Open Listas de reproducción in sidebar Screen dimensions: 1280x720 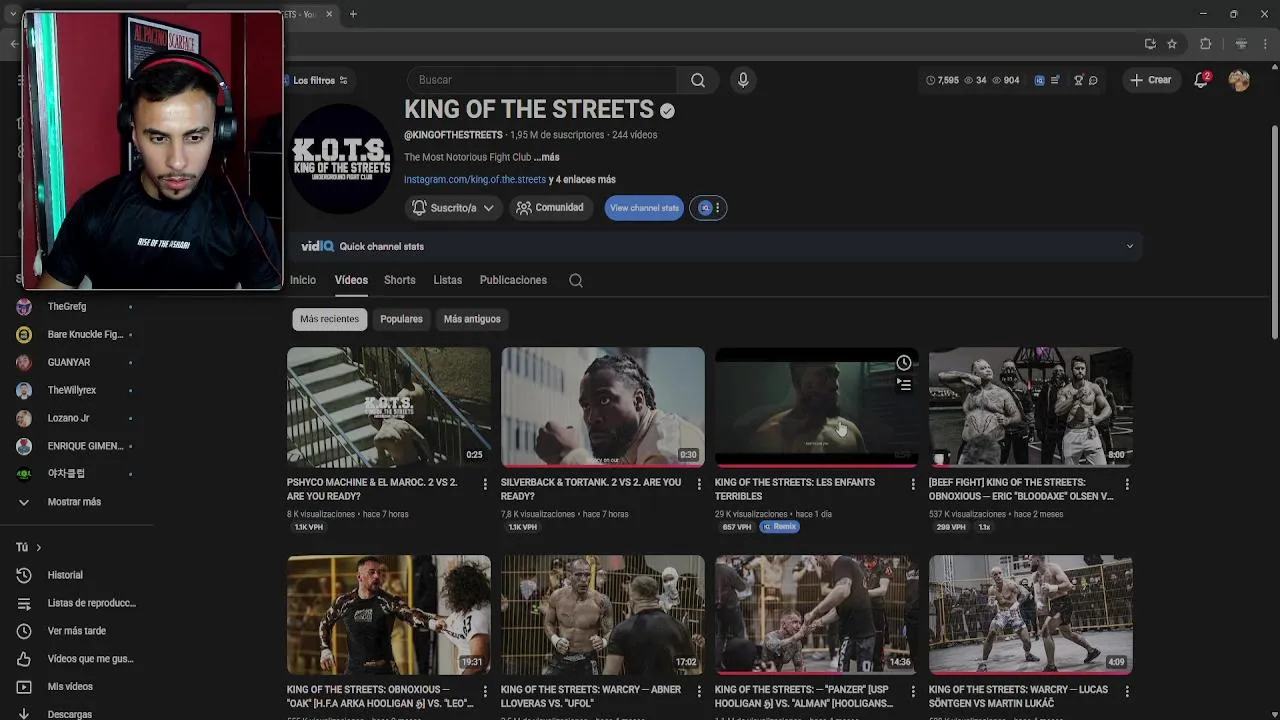pos(76,603)
